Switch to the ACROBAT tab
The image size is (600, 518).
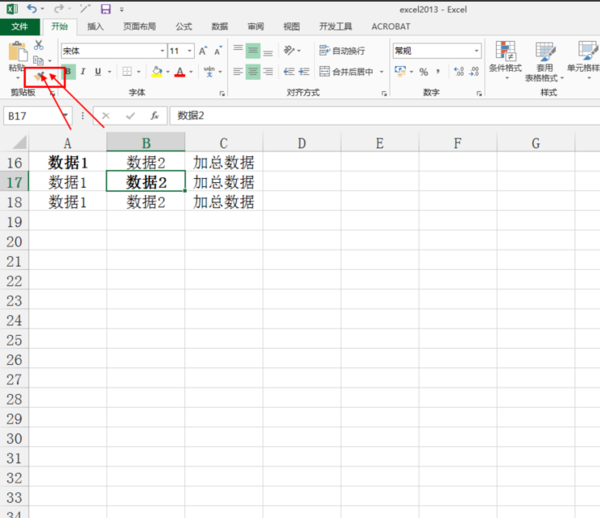(391, 26)
